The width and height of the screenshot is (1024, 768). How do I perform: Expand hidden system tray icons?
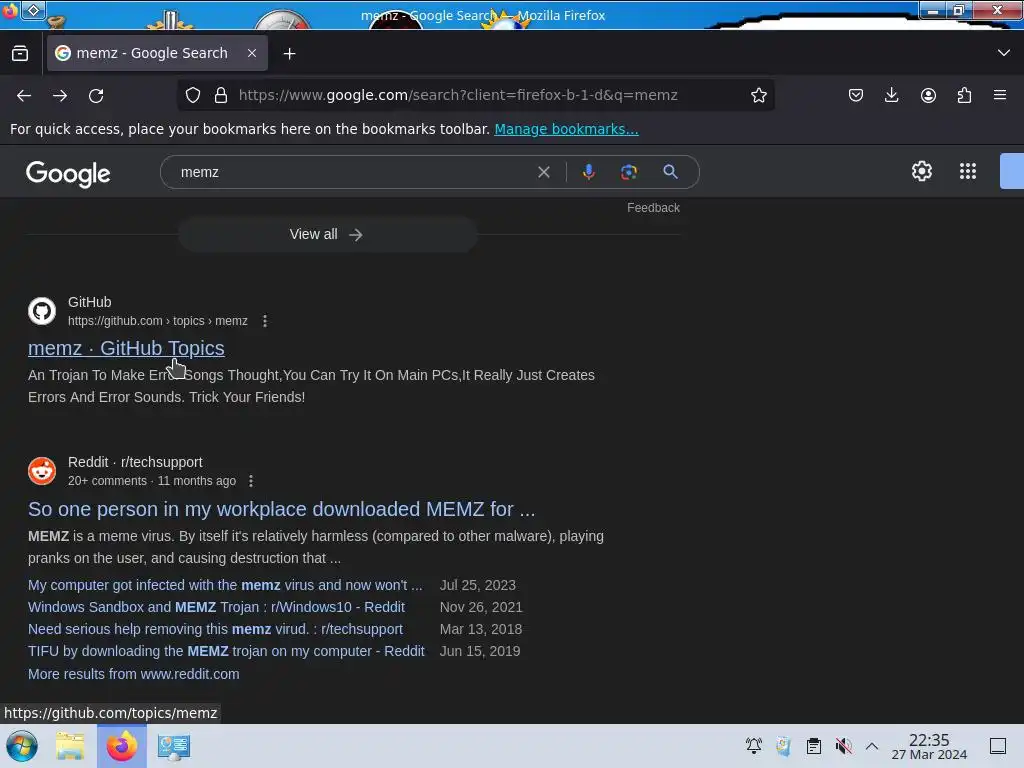coord(872,746)
